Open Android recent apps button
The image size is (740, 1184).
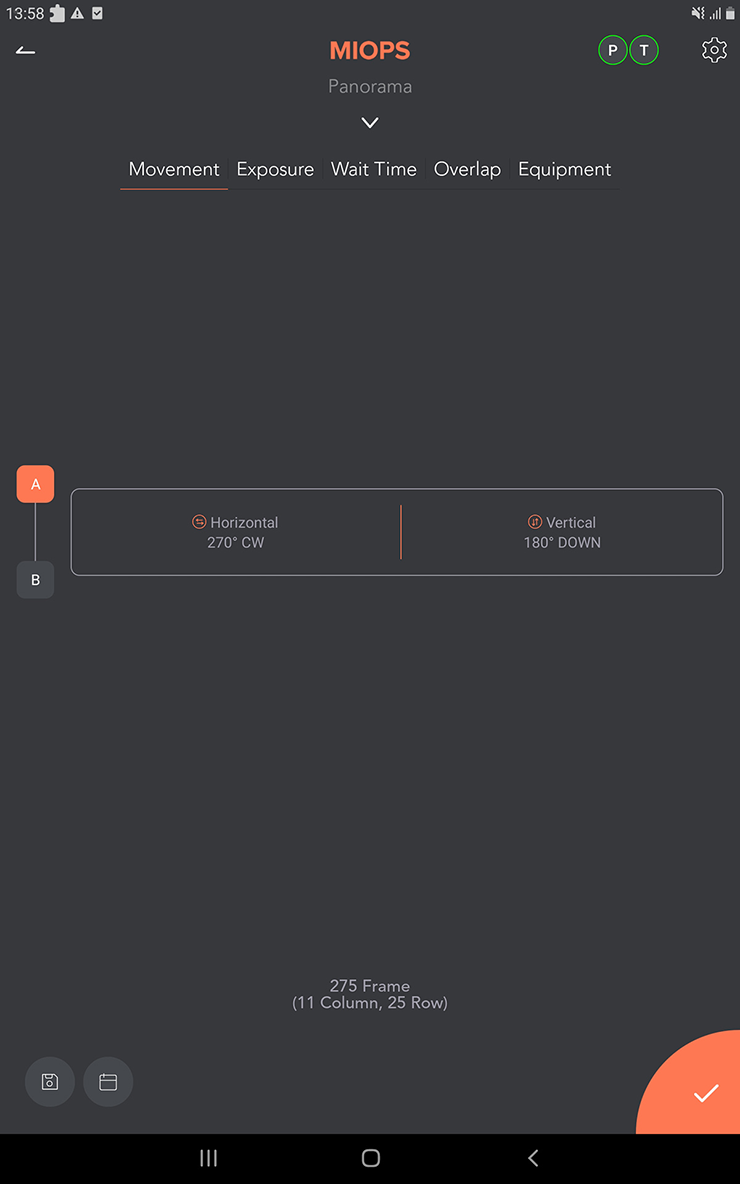208,1158
